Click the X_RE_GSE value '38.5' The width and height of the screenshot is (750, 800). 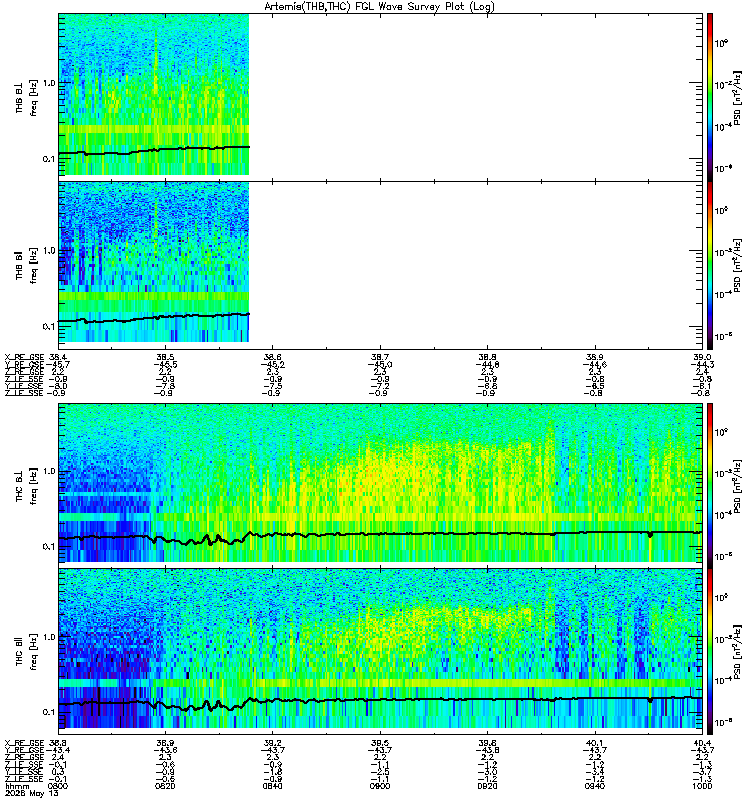click(x=165, y=357)
